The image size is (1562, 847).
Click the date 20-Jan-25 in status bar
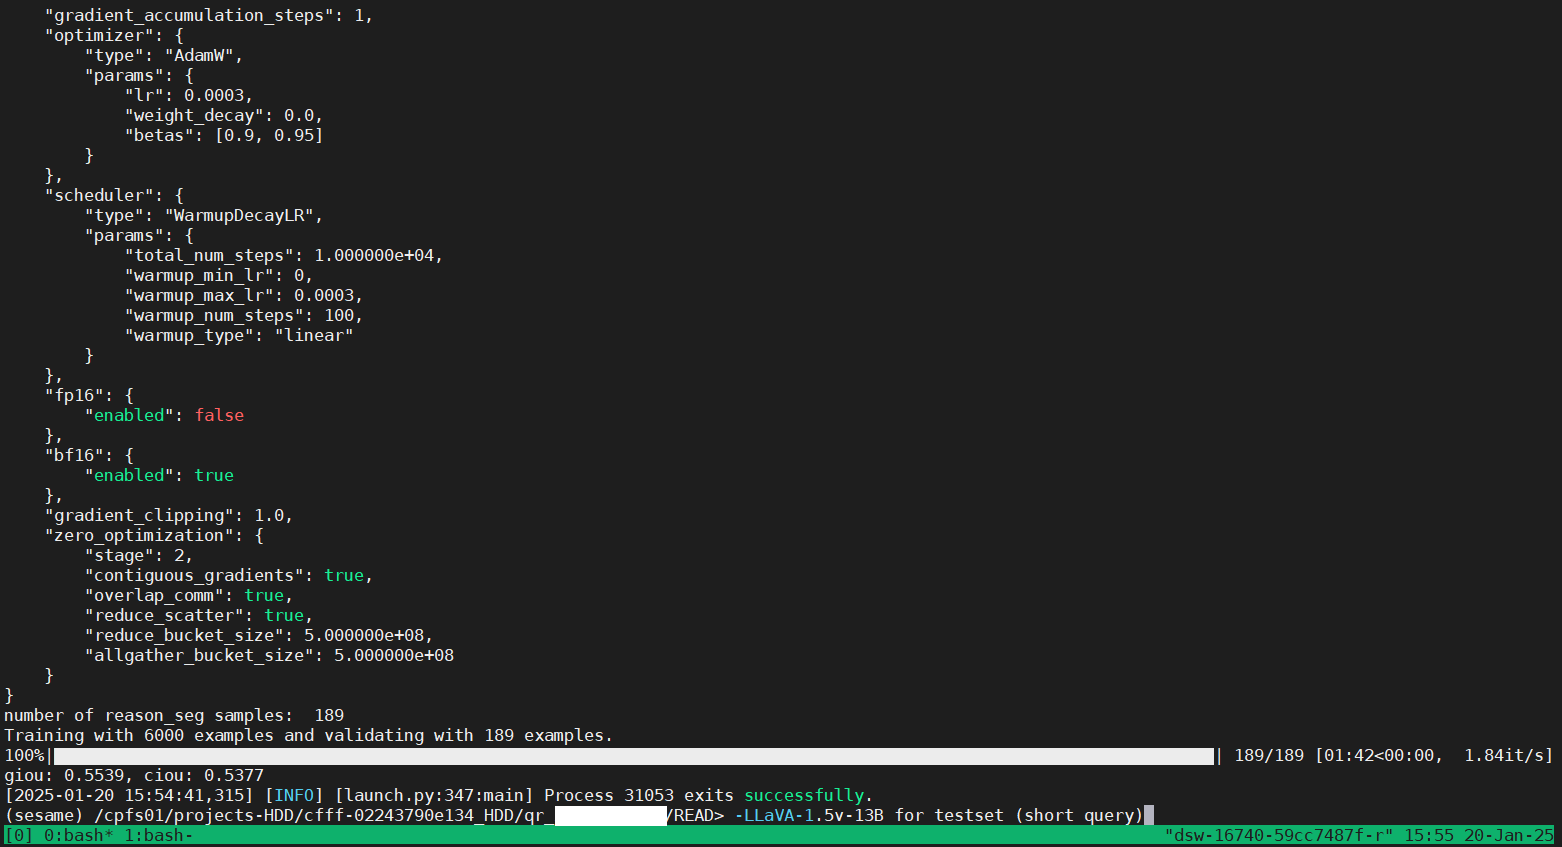point(1509,835)
